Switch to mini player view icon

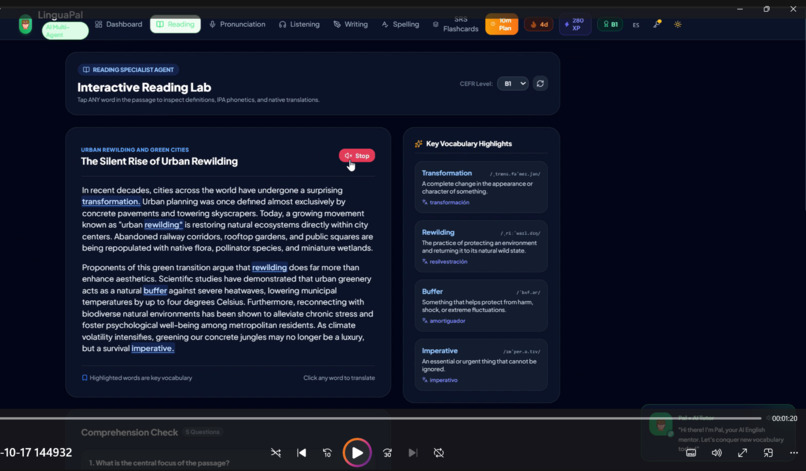768,452
